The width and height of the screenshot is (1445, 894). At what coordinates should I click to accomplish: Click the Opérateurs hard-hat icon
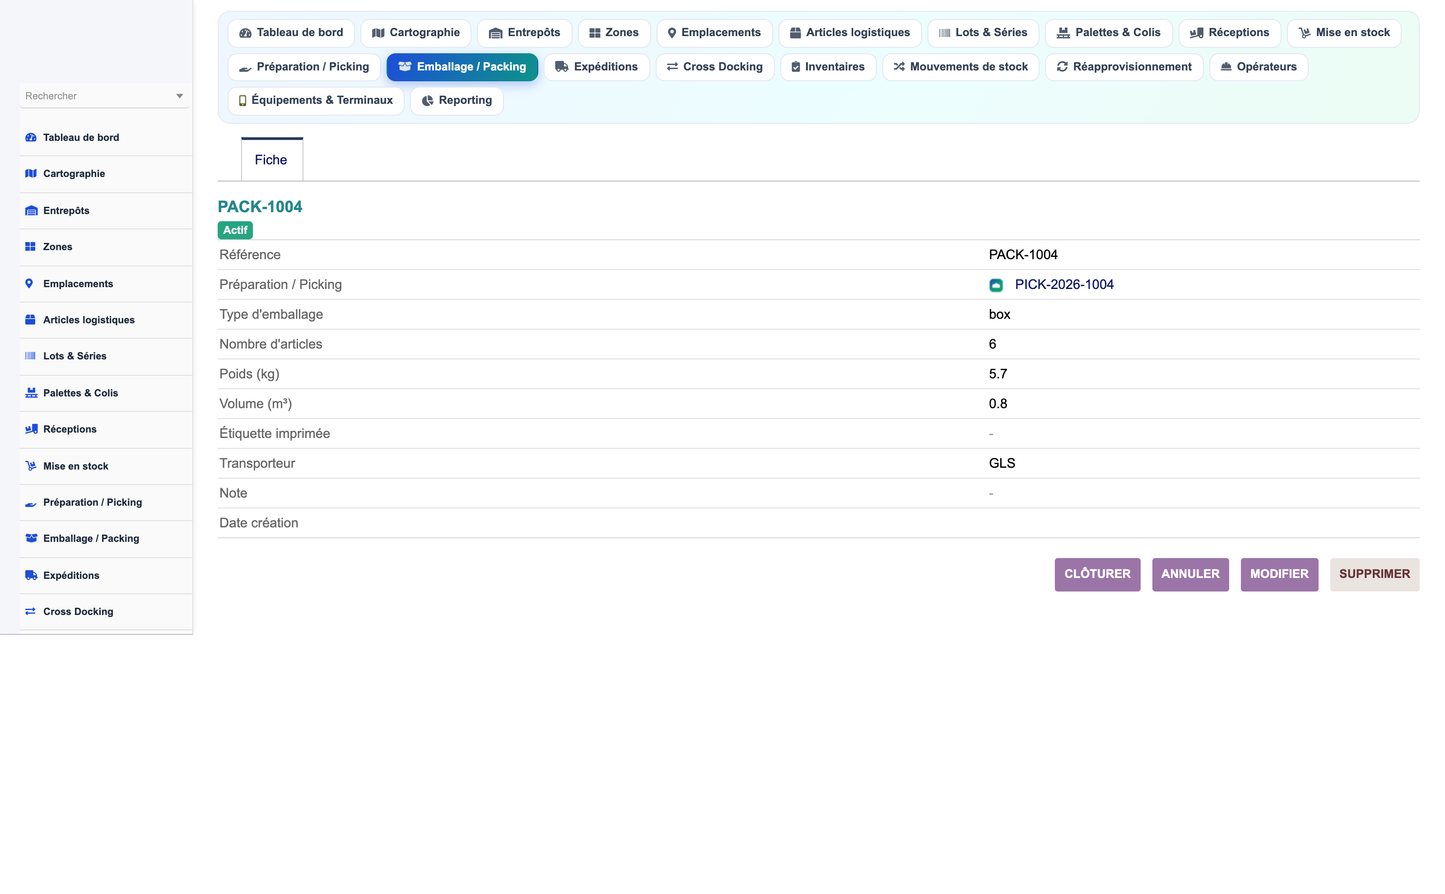1226,67
